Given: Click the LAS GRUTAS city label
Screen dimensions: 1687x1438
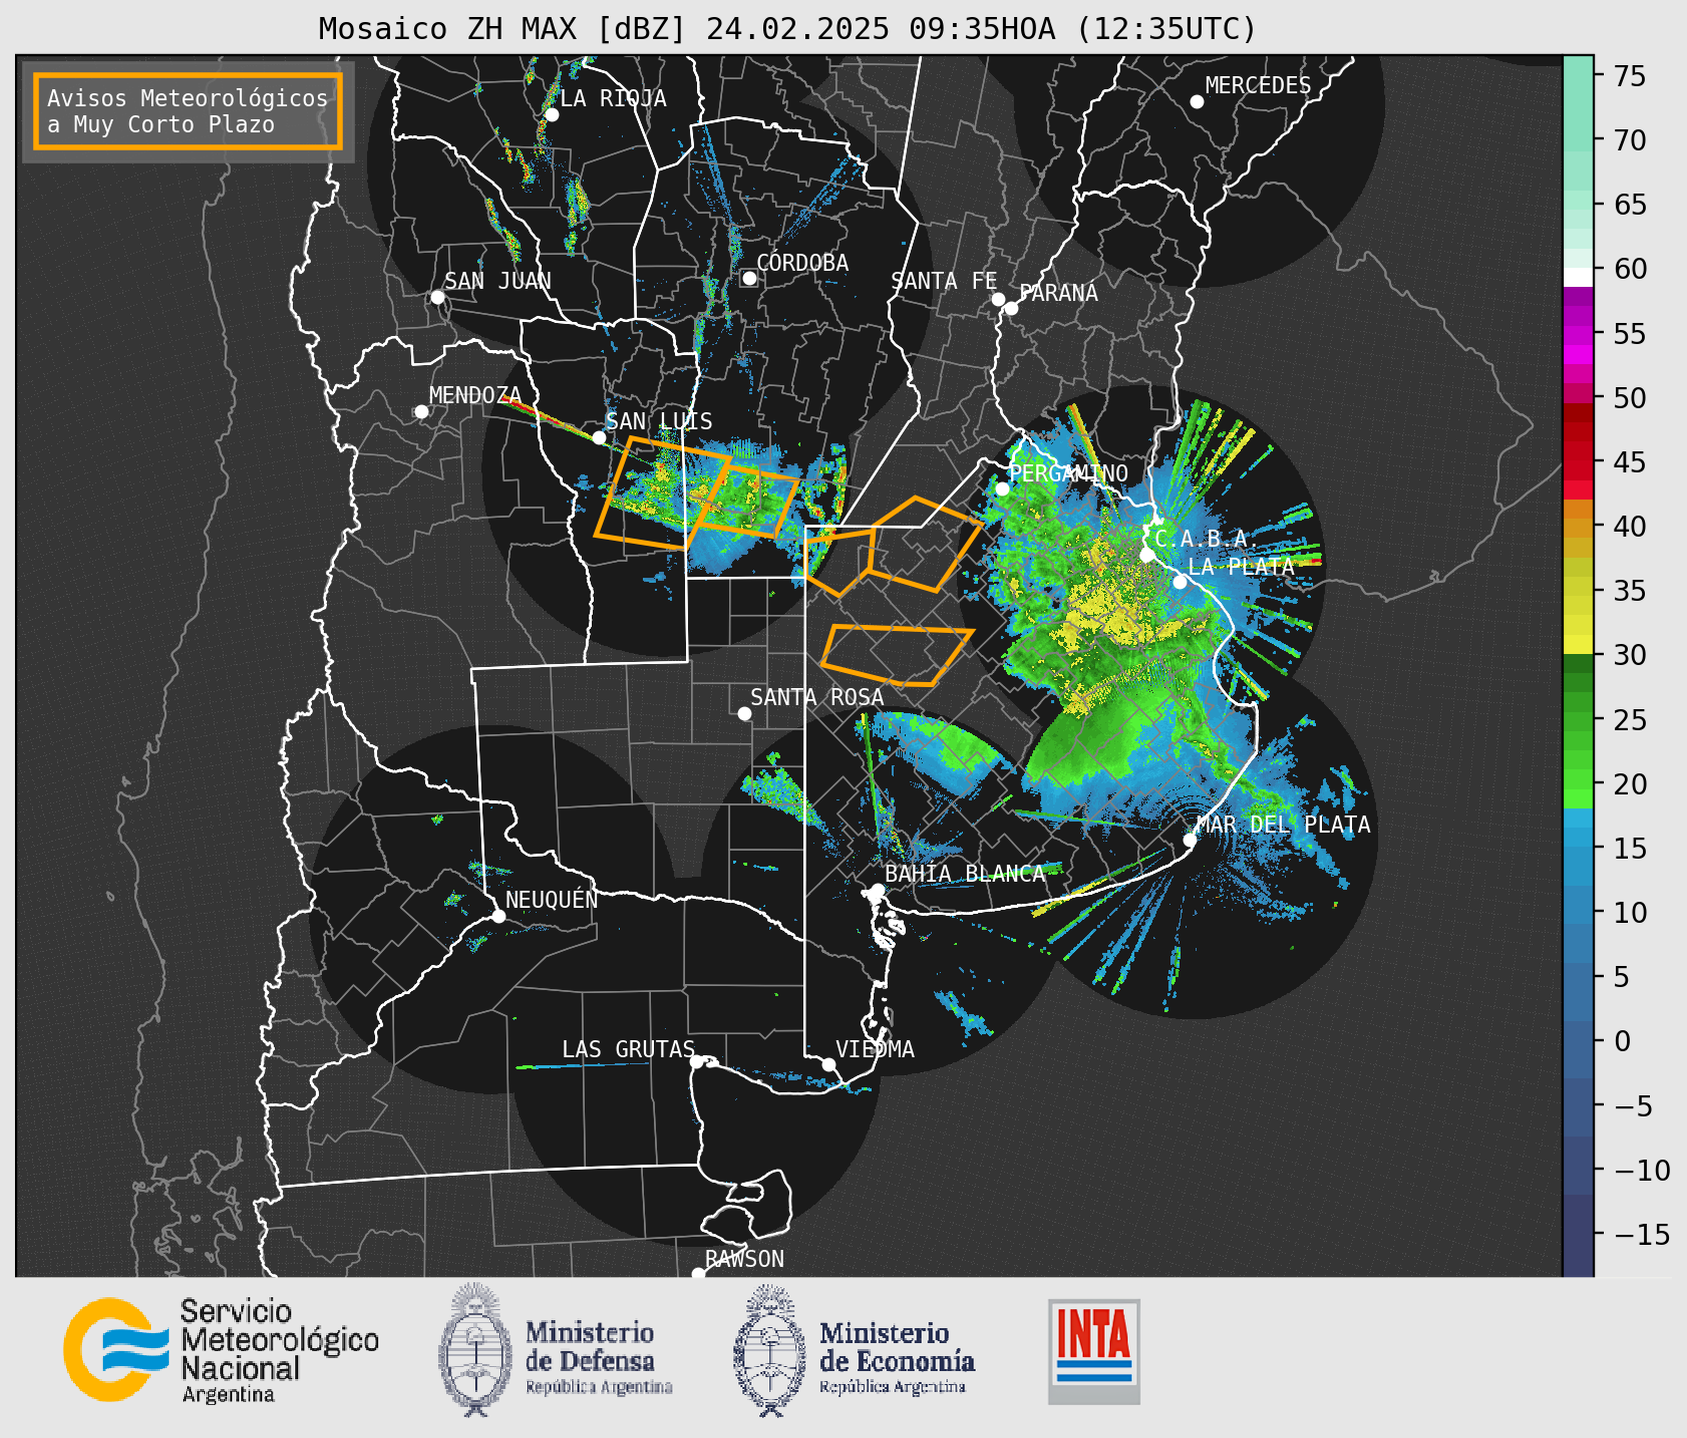Looking at the screenshot, I should tap(628, 1049).
